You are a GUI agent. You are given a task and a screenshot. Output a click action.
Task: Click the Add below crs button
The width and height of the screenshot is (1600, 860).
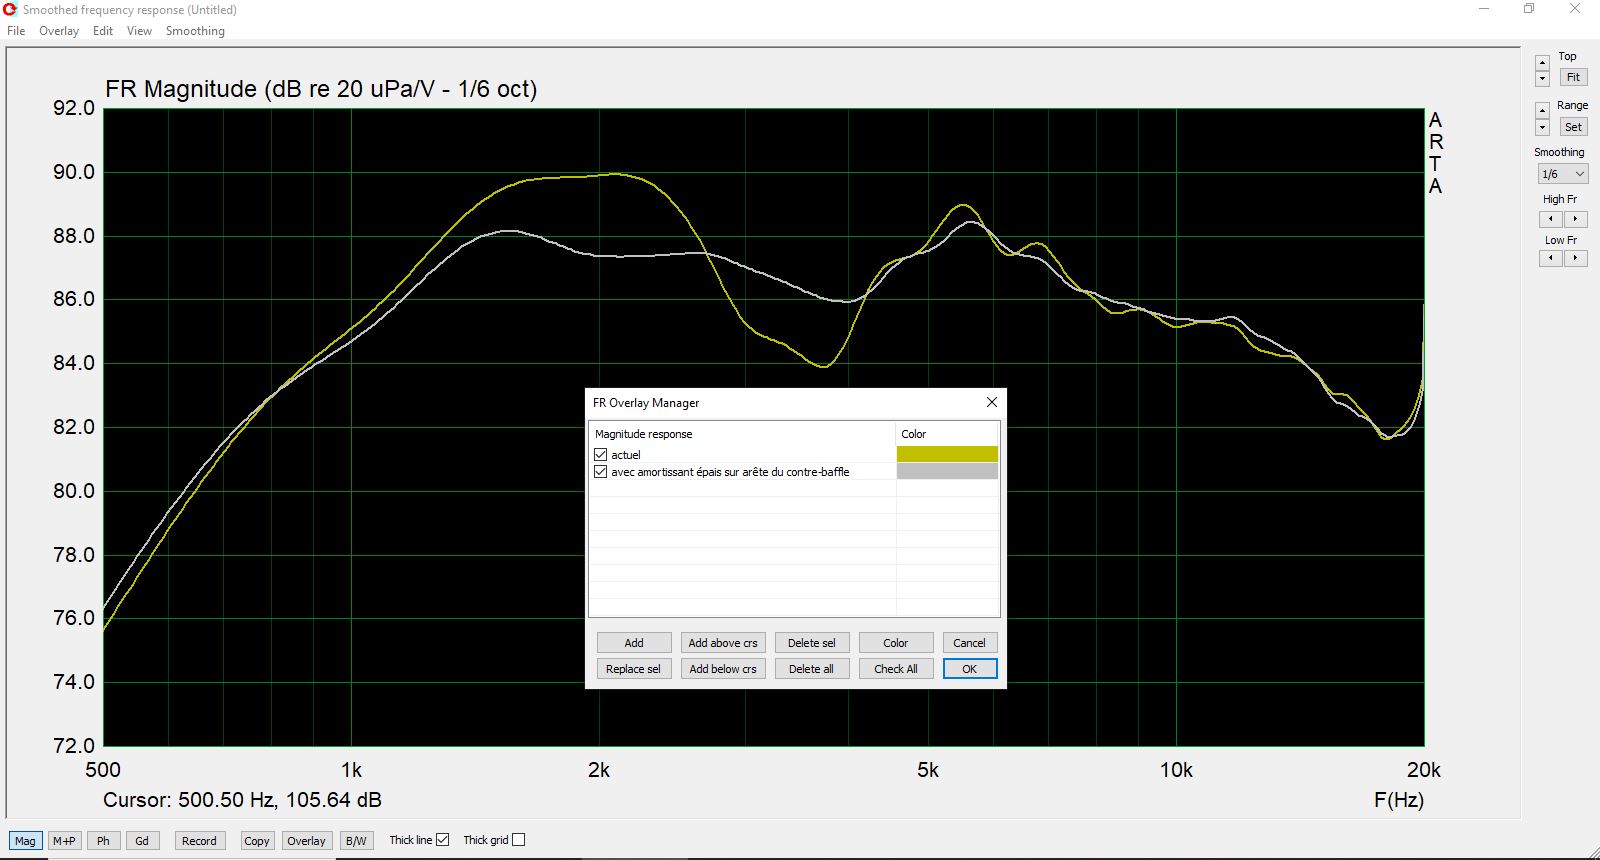point(723,669)
